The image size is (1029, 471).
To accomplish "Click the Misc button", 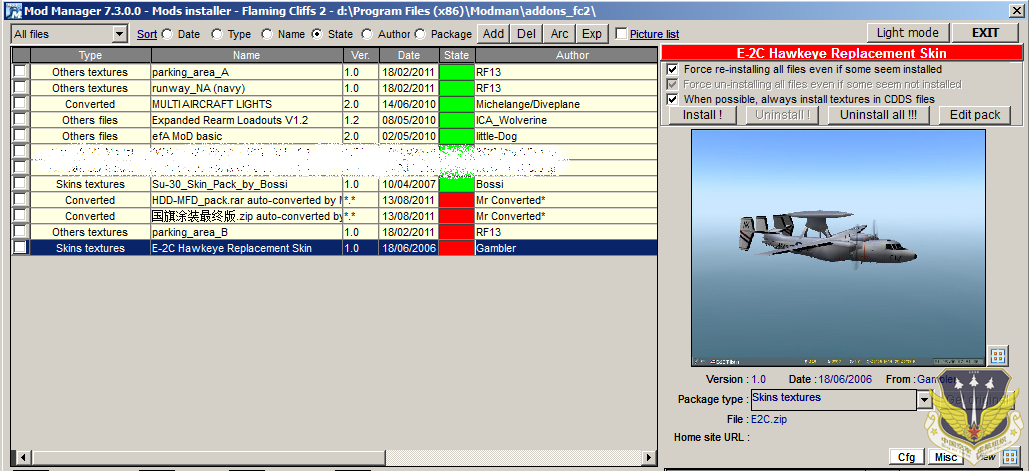I will pyautogui.click(x=946, y=457).
